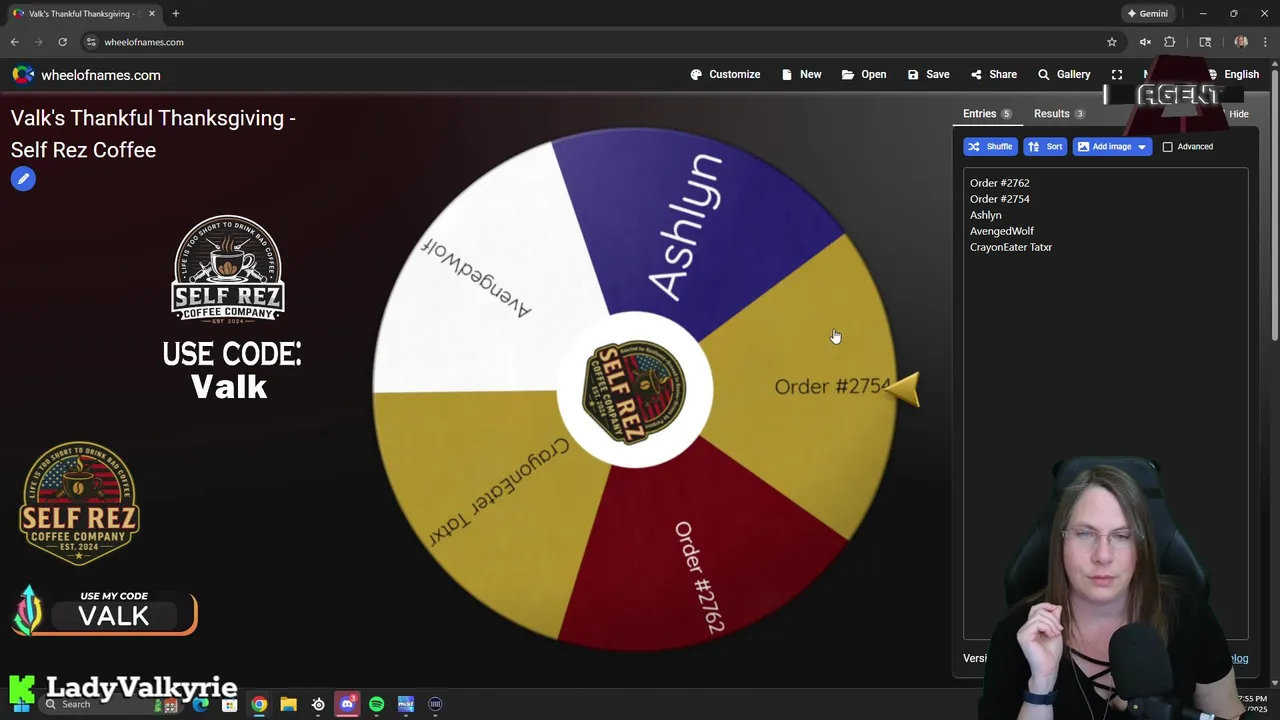Sort the entries alphabetically

pyautogui.click(x=1045, y=147)
